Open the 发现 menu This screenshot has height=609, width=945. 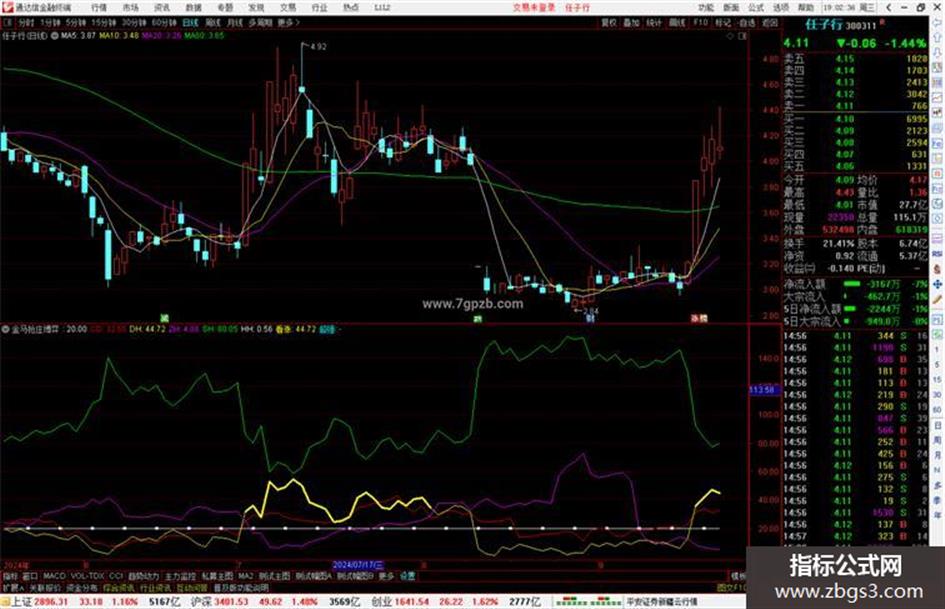point(256,7)
